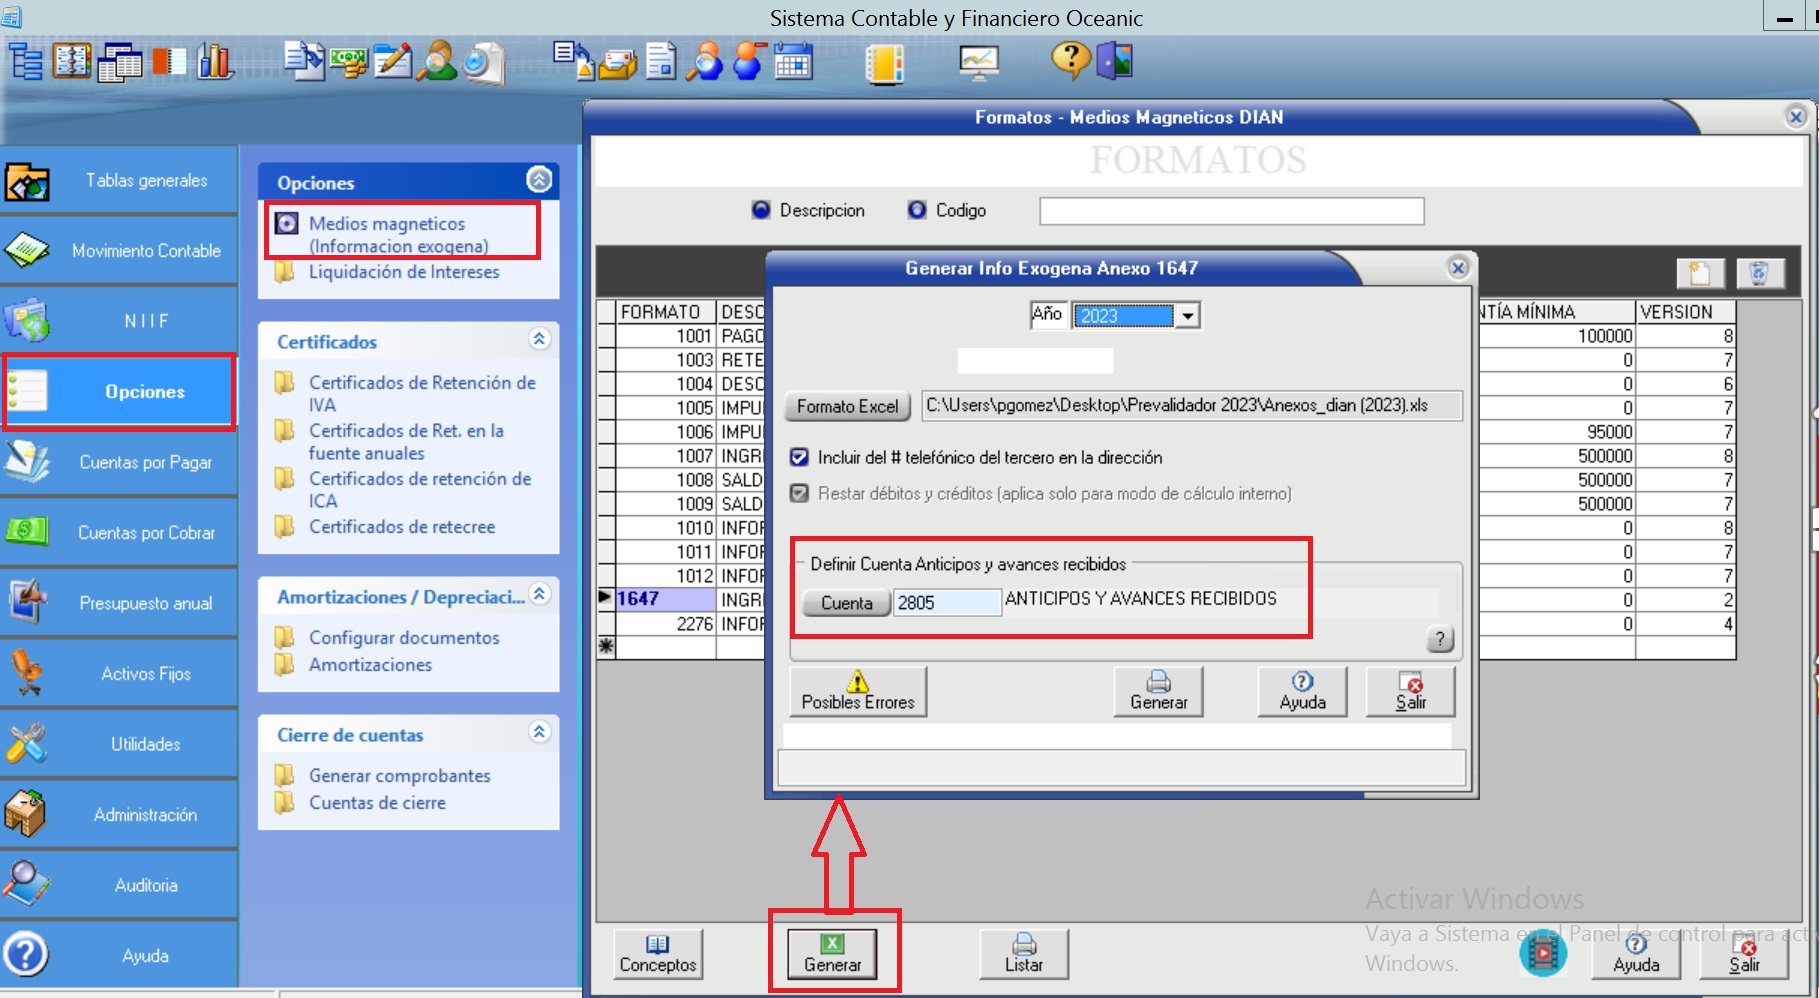The image size is (1819, 998).
Task: Click the delete trash icon above the table
Action: [1759, 273]
